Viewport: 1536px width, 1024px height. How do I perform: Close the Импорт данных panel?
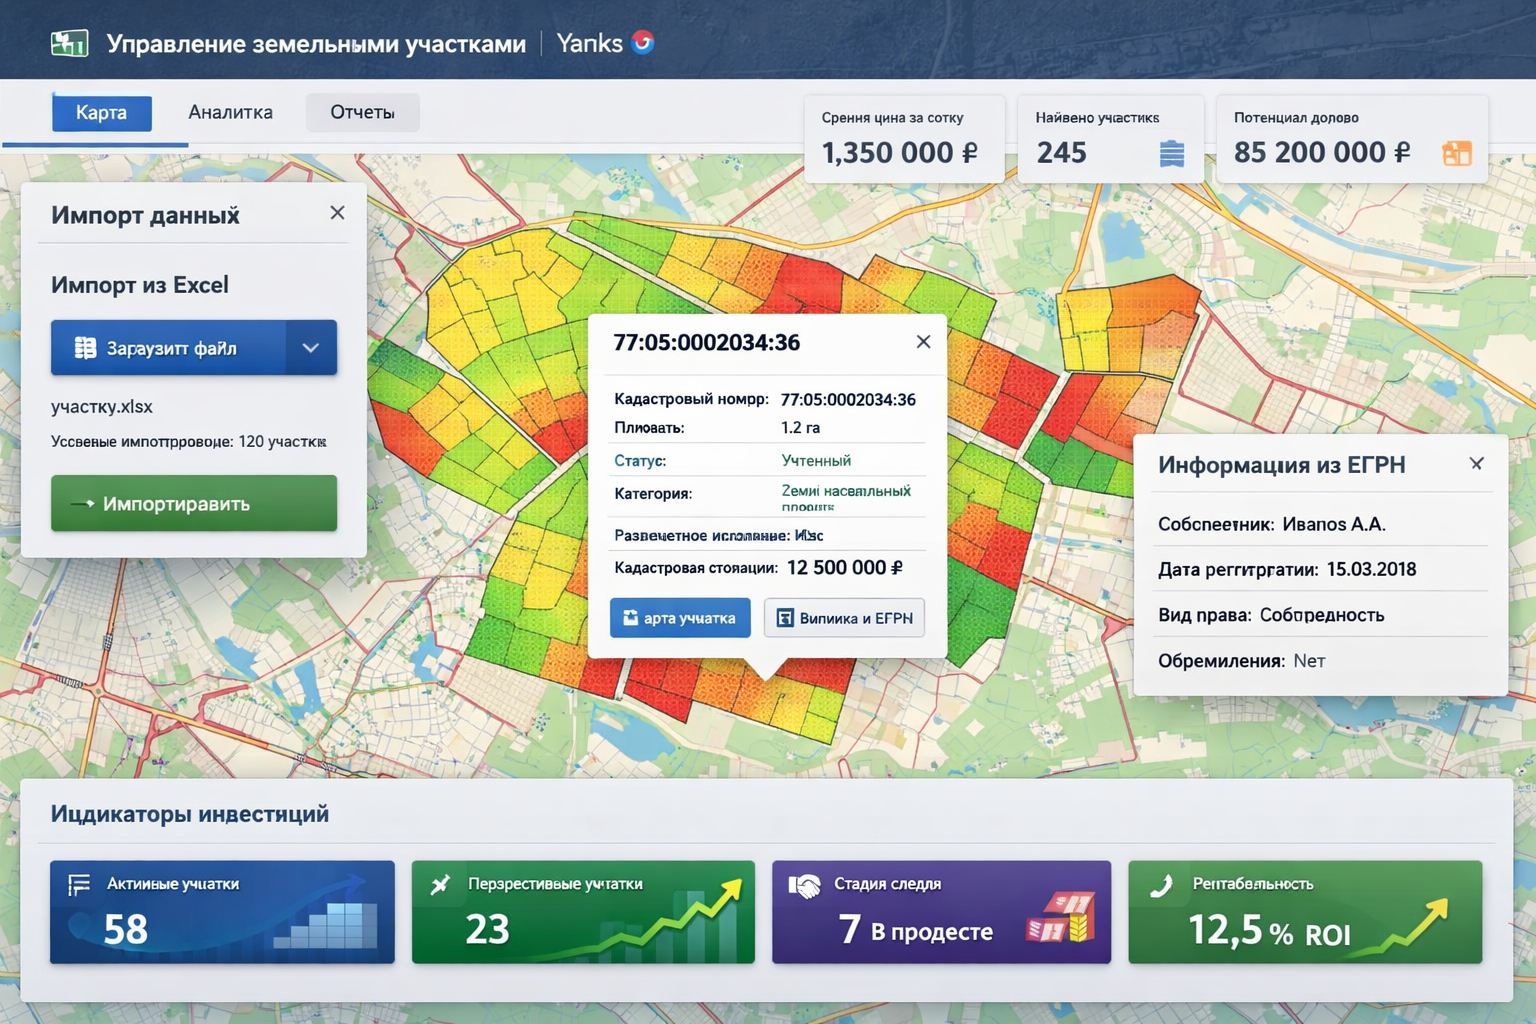pyautogui.click(x=337, y=213)
